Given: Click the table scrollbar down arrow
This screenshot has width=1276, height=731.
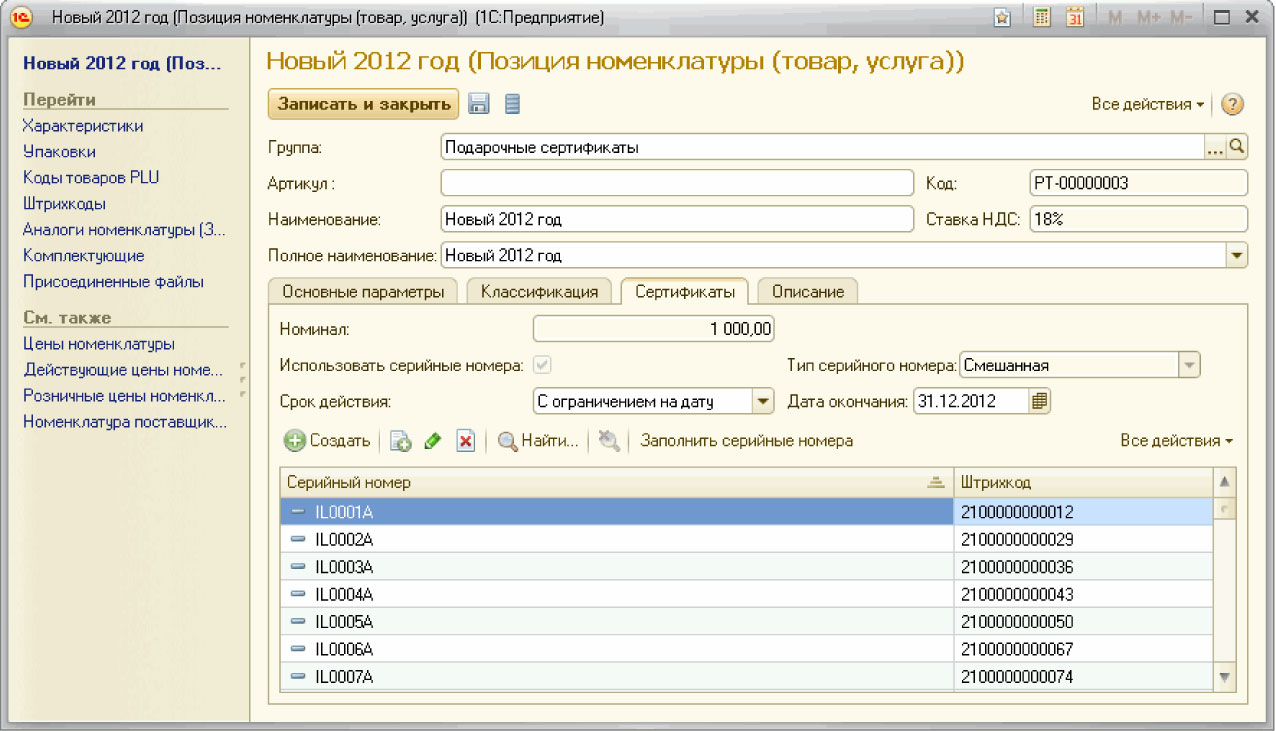Looking at the screenshot, I should pos(1227,677).
